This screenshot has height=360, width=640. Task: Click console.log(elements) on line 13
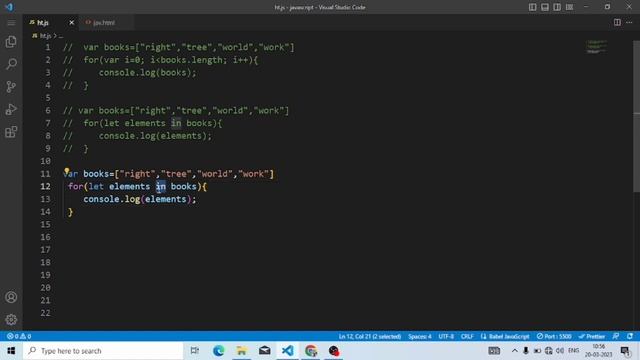click(x=140, y=199)
